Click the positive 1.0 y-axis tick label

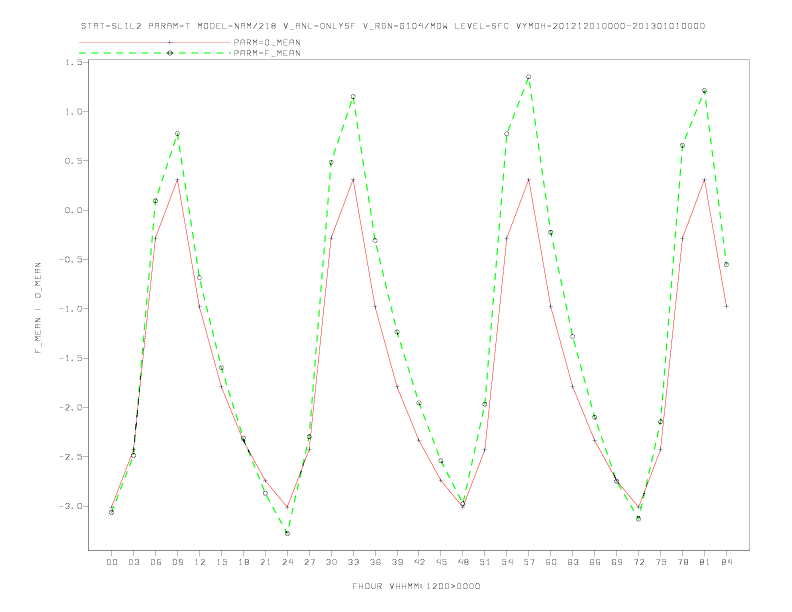[x=74, y=112]
